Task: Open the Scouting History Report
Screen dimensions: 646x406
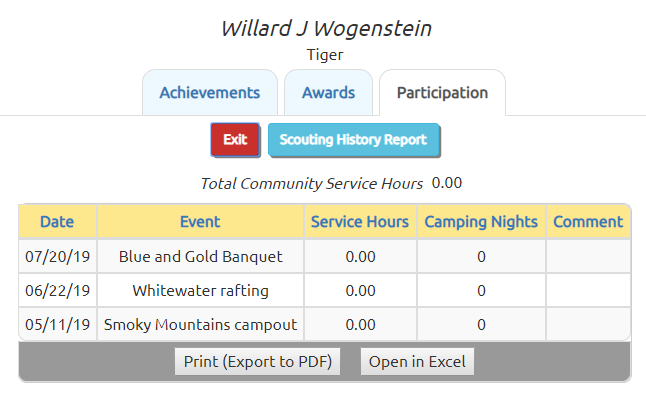Action: pos(353,140)
